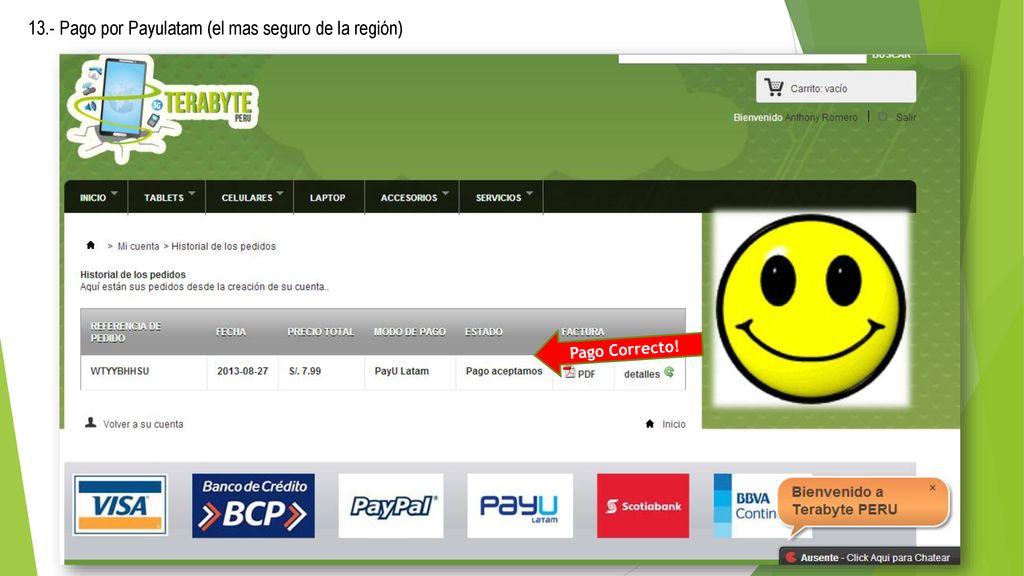Click the Salir logout icon
The width and height of the screenshot is (1024, 576).
[883, 117]
